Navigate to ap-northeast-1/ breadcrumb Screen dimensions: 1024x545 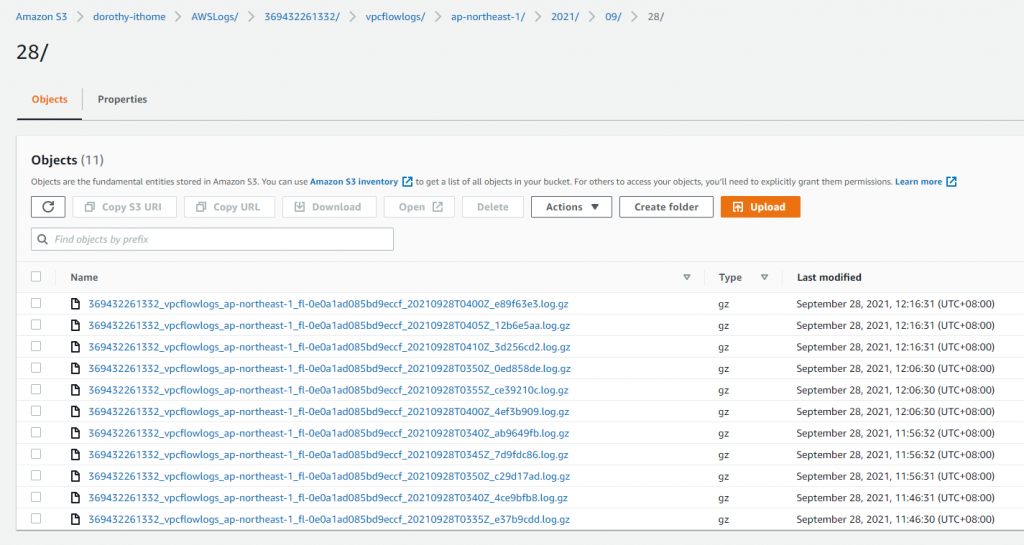488,17
